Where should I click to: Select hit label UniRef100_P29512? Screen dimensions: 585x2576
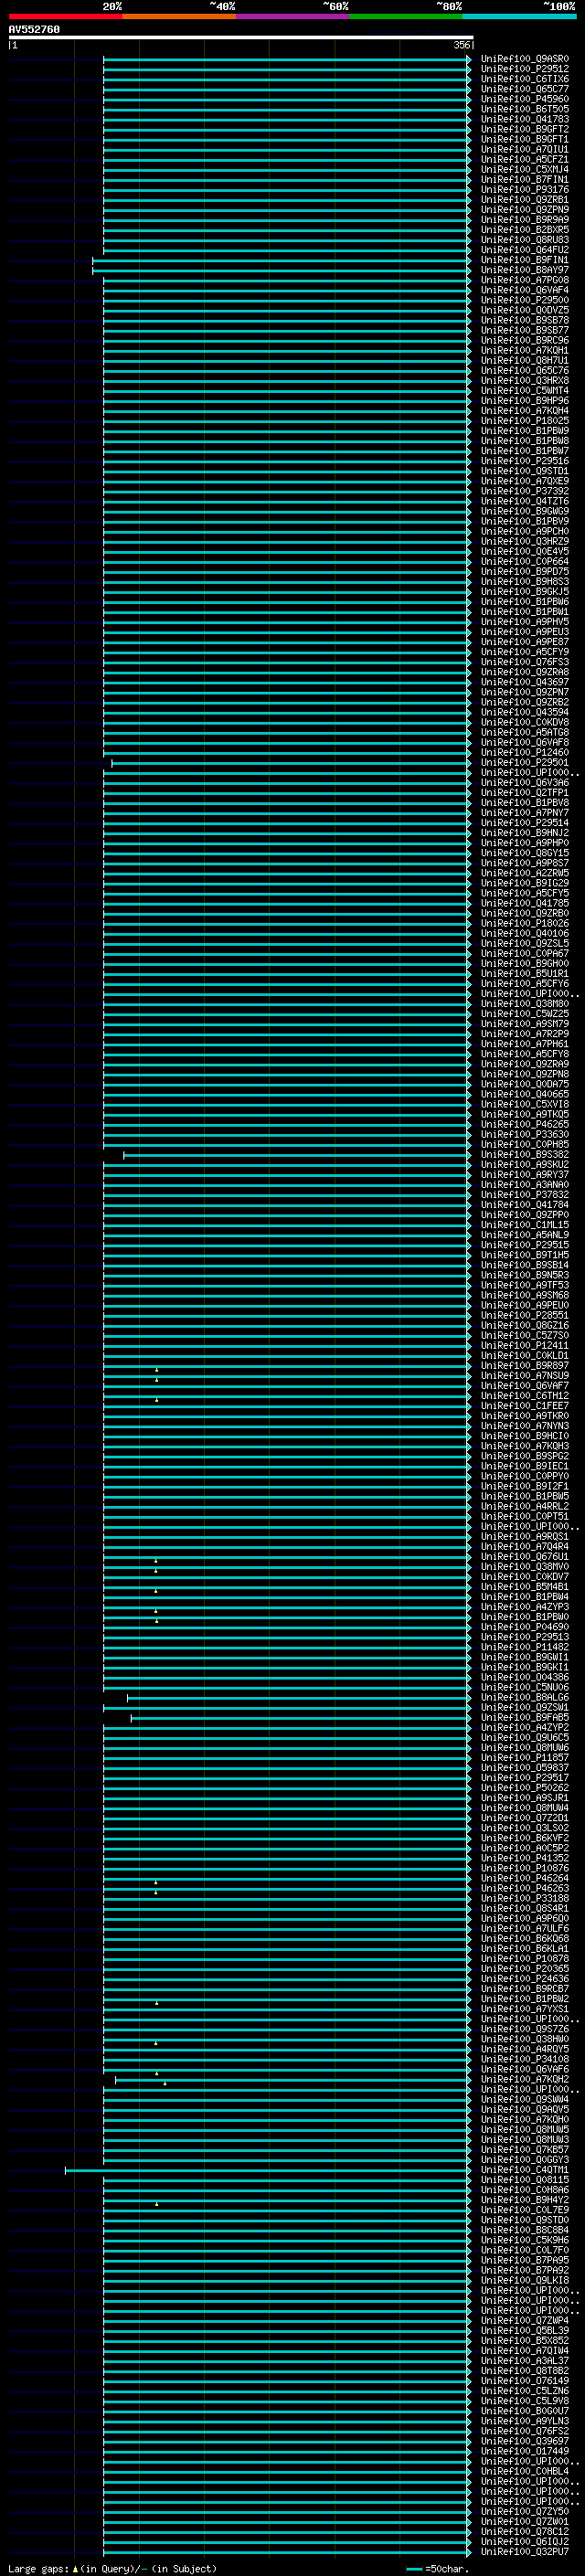(525, 69)
